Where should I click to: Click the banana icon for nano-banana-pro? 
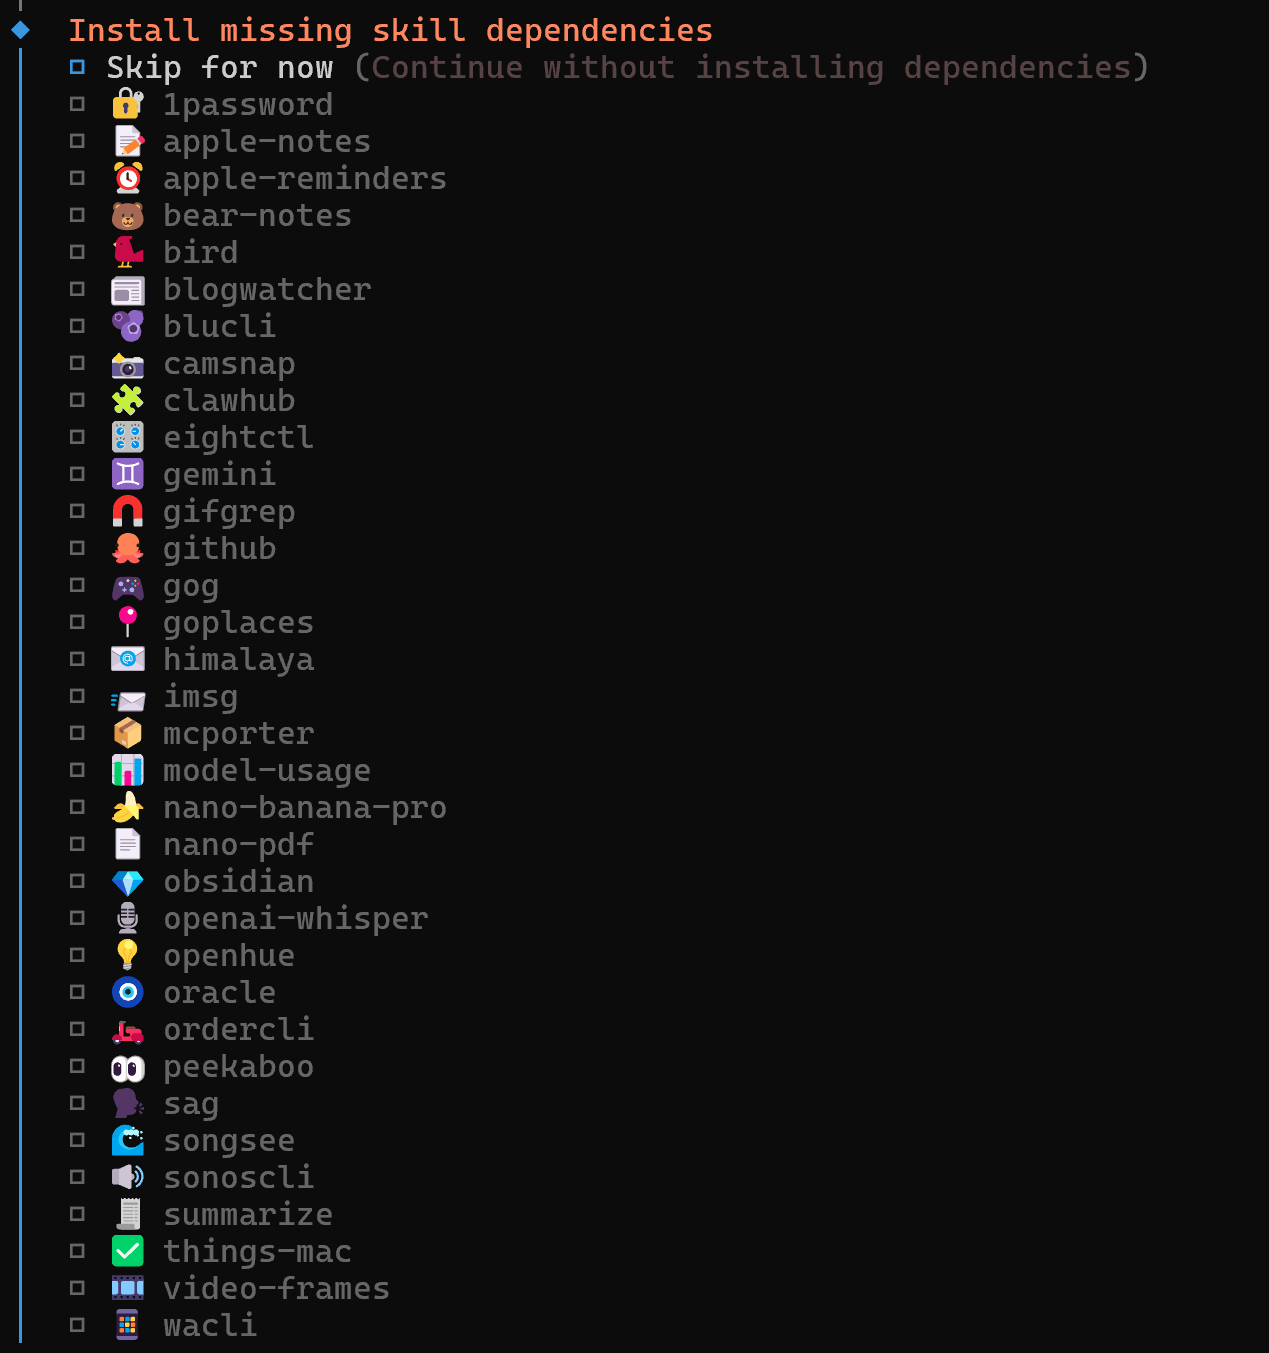point(127,807)
